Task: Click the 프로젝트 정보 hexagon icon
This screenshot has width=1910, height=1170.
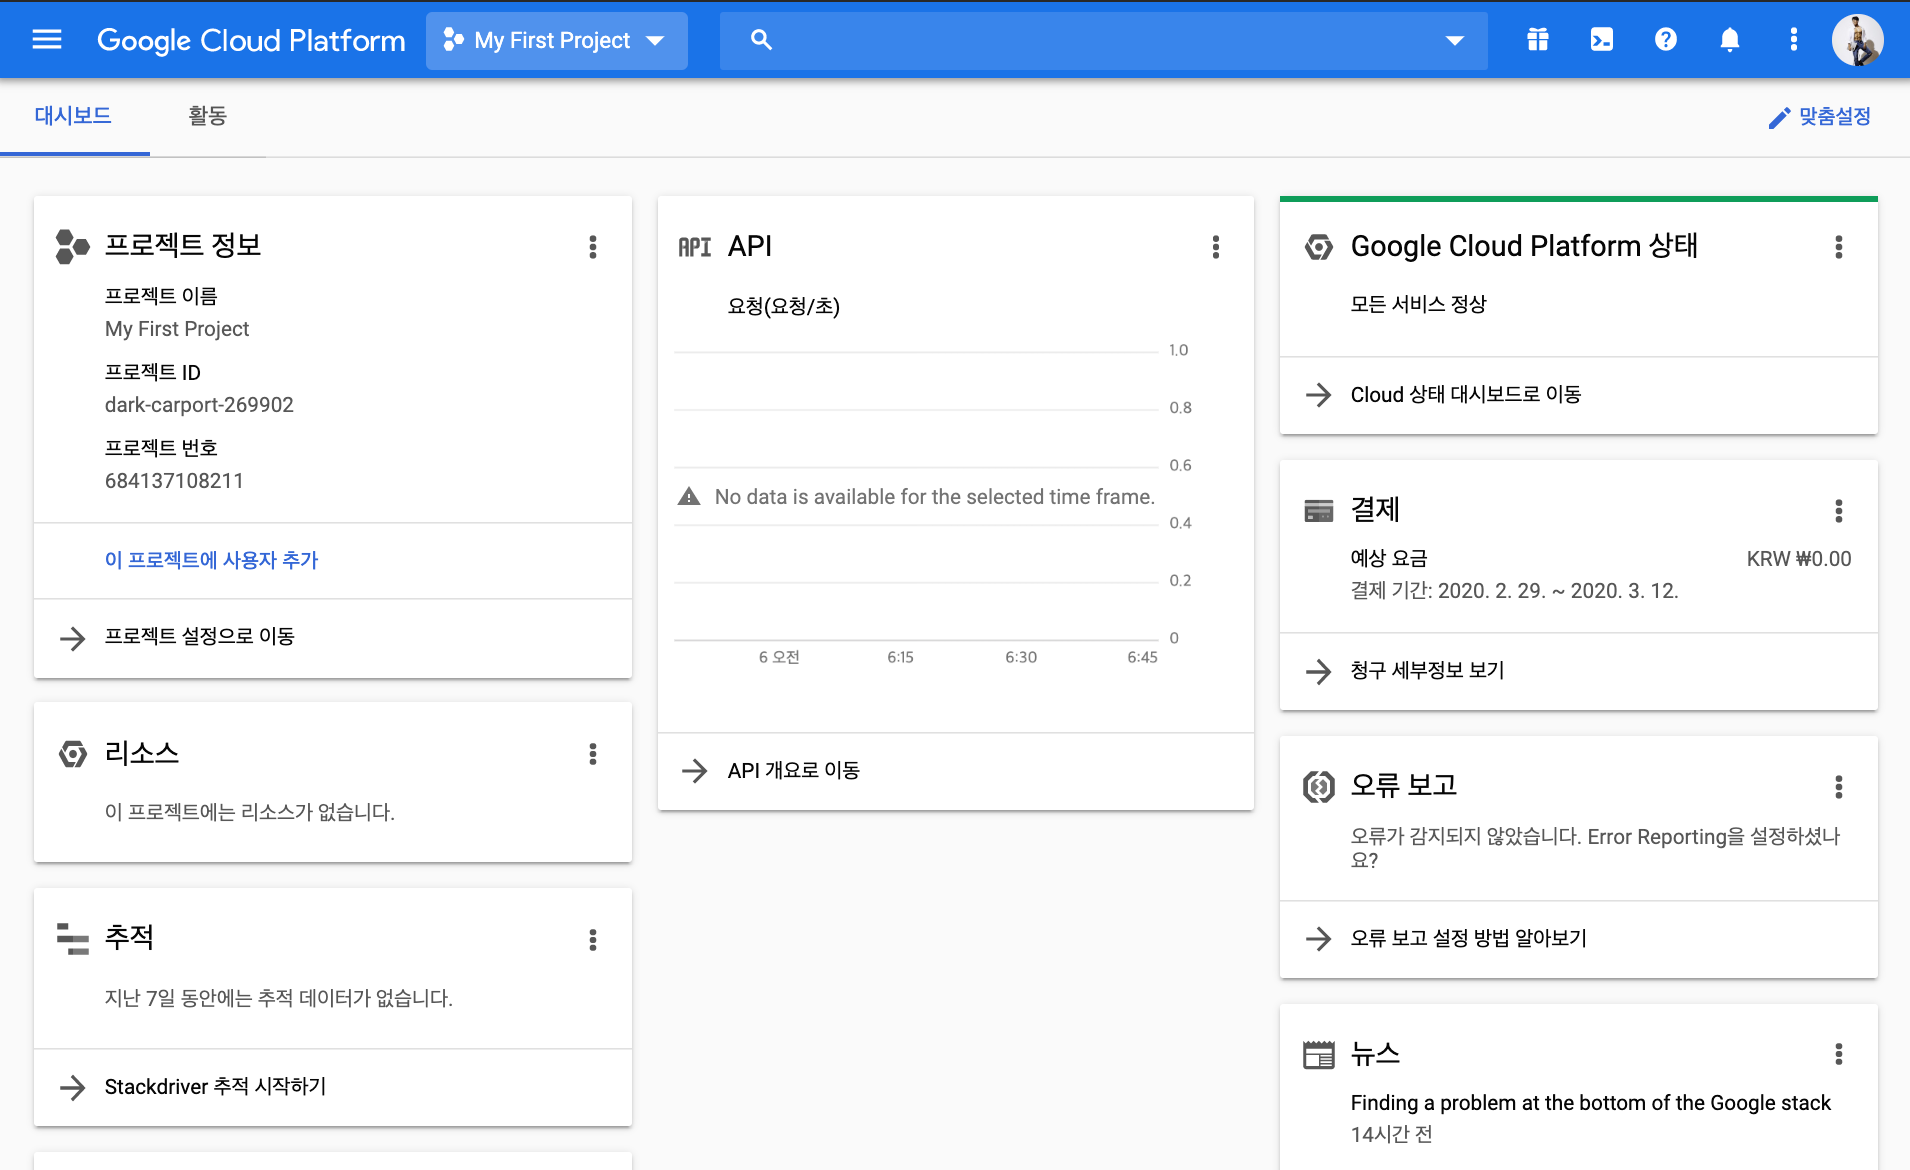Action: 72,246
